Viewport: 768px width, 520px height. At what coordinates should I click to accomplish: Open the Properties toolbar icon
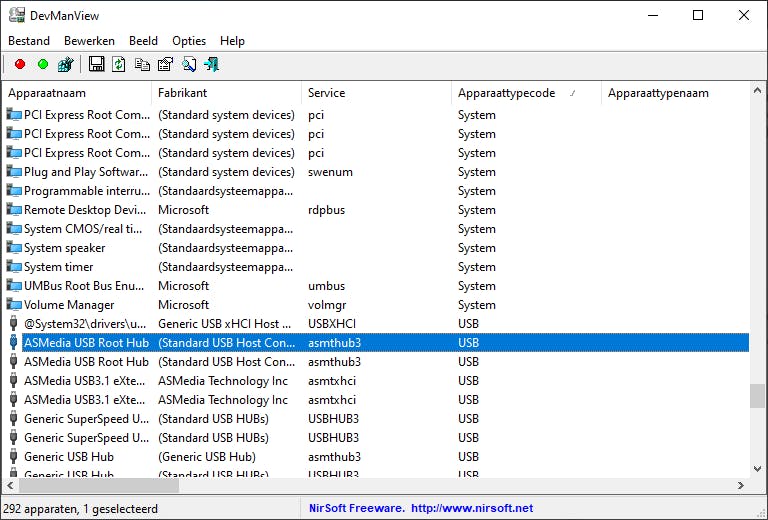click(165, 65)
